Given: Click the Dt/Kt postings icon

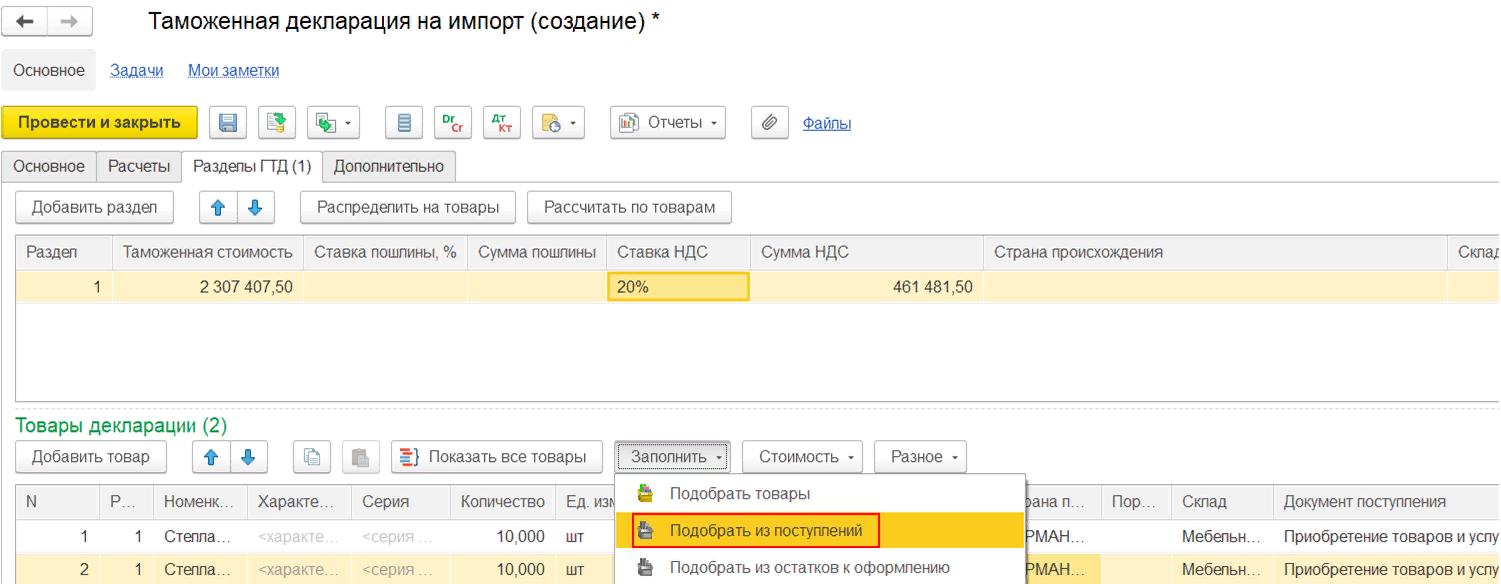Looking at the screenshot, I should pos(501,123).
